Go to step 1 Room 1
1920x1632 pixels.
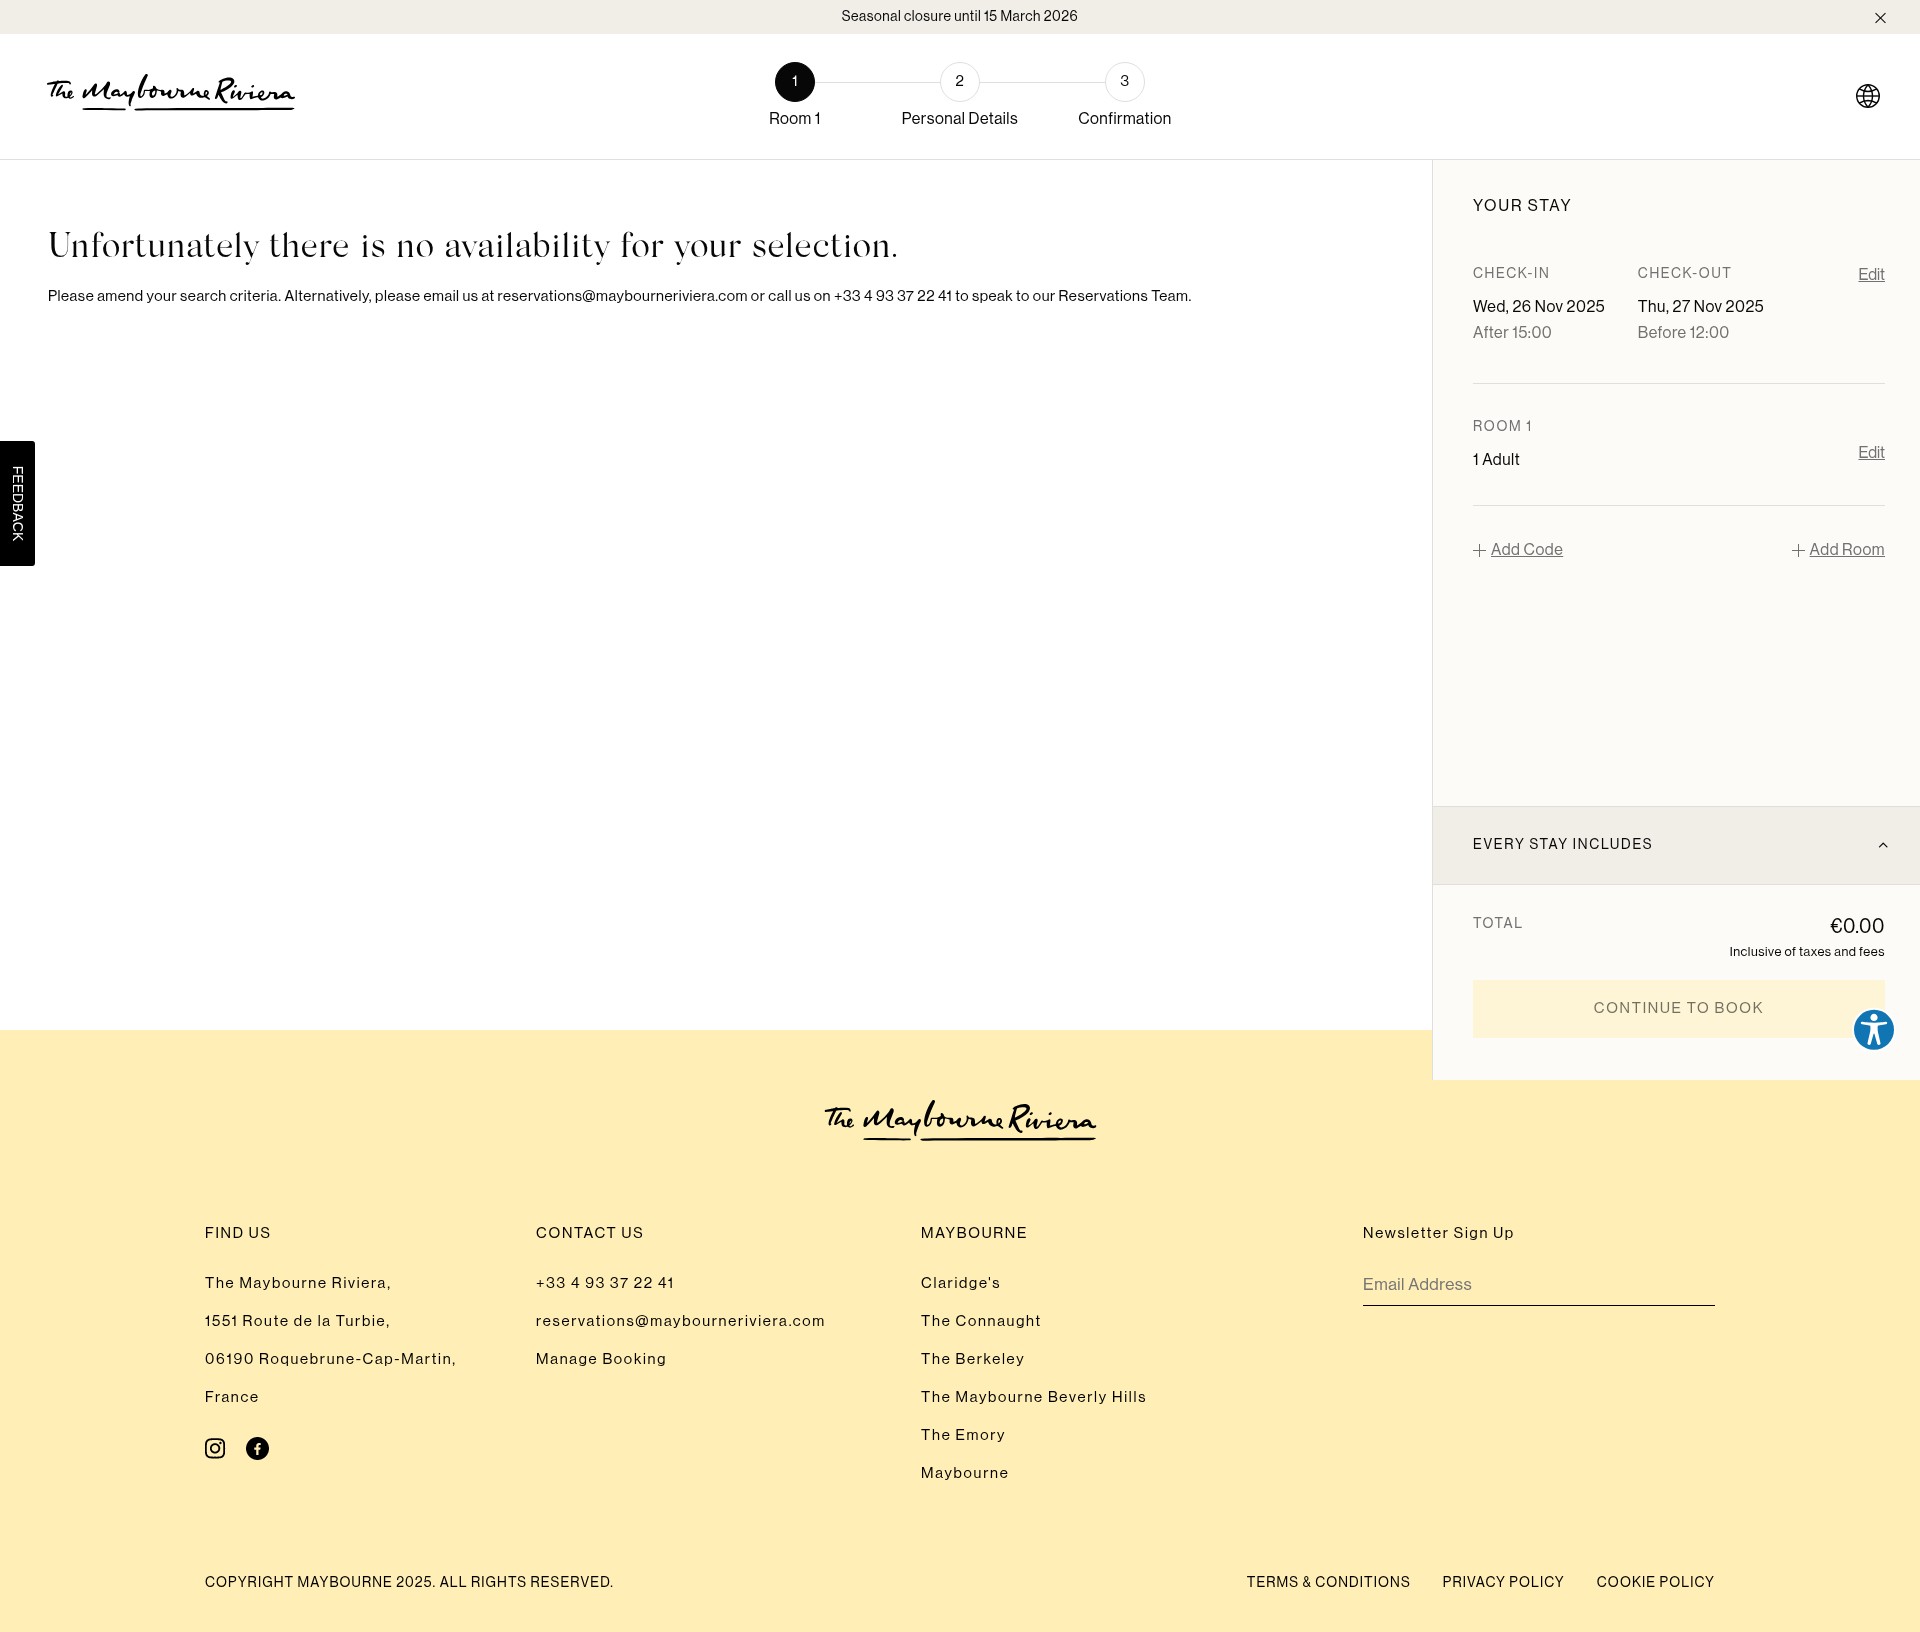794,96
